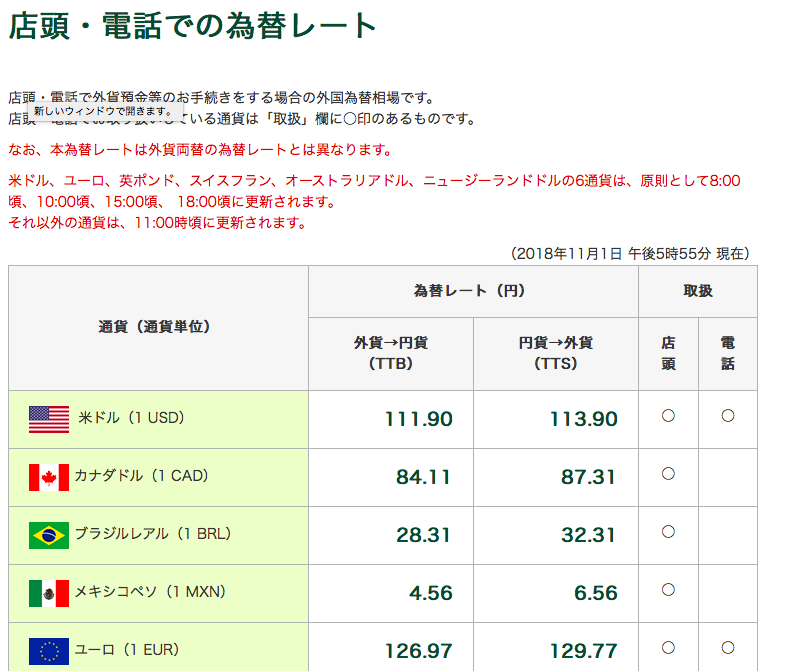The height and width of the screenshot is (671, 787).
Task: Click the United States flag icon
Action: click(x=49, y=419)
